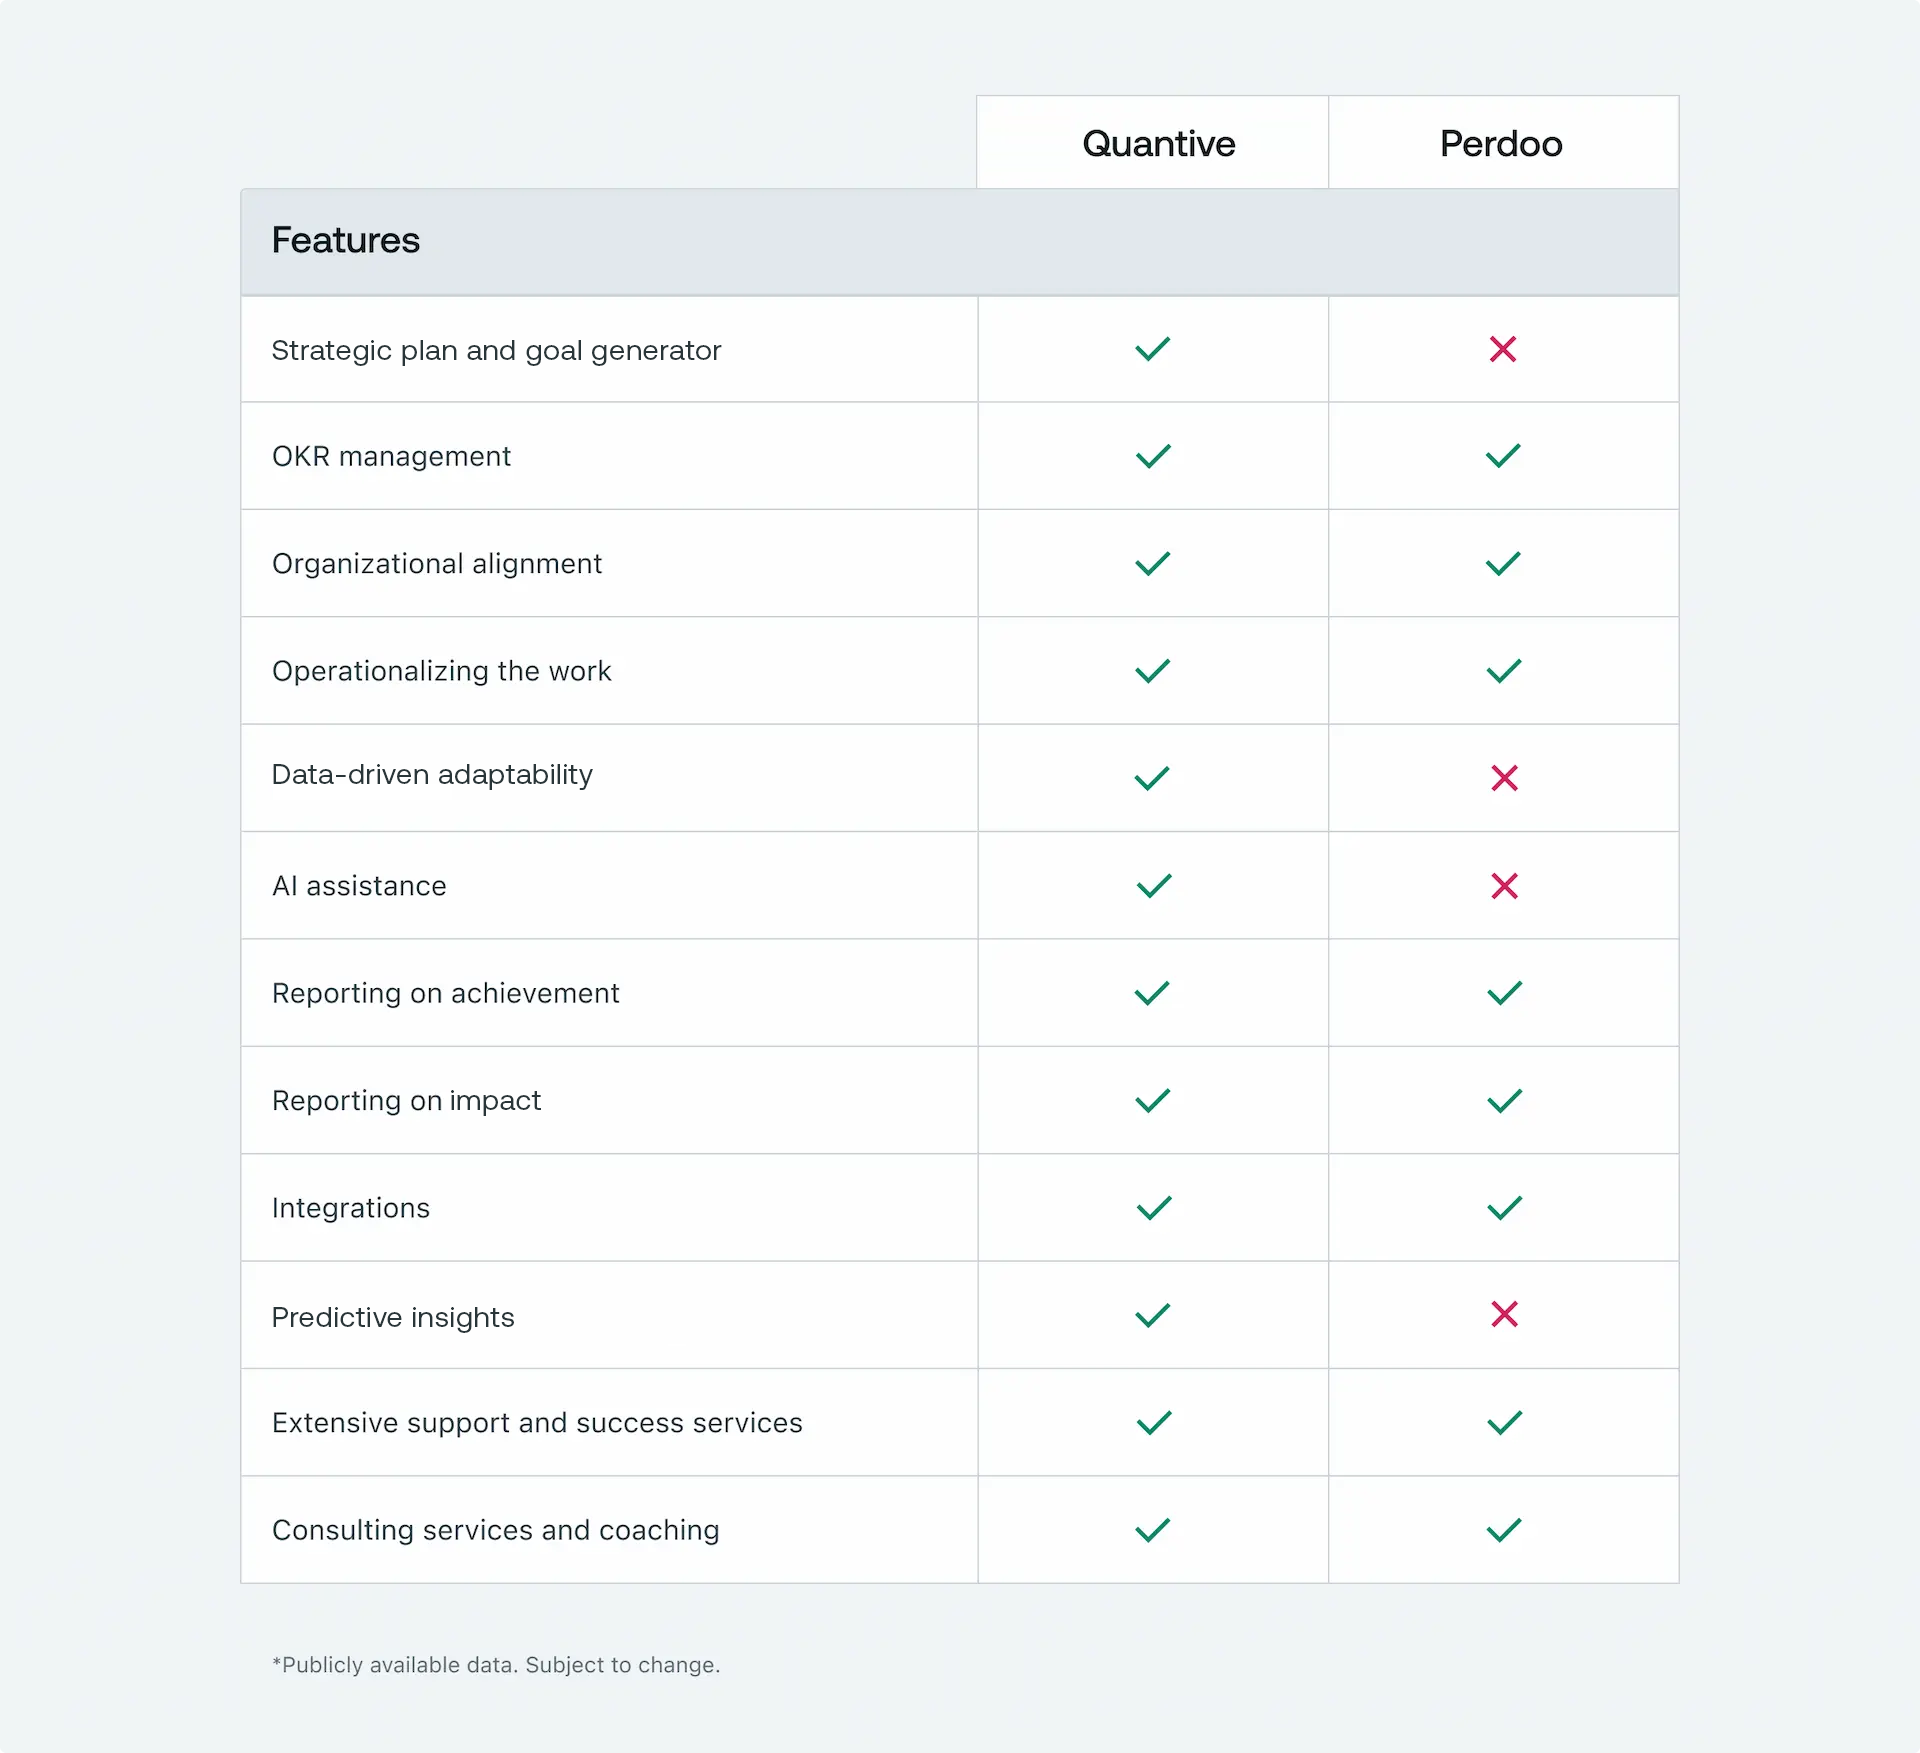Click Perdoo's checkmark for Reporting on impact

point(1503,1101)
